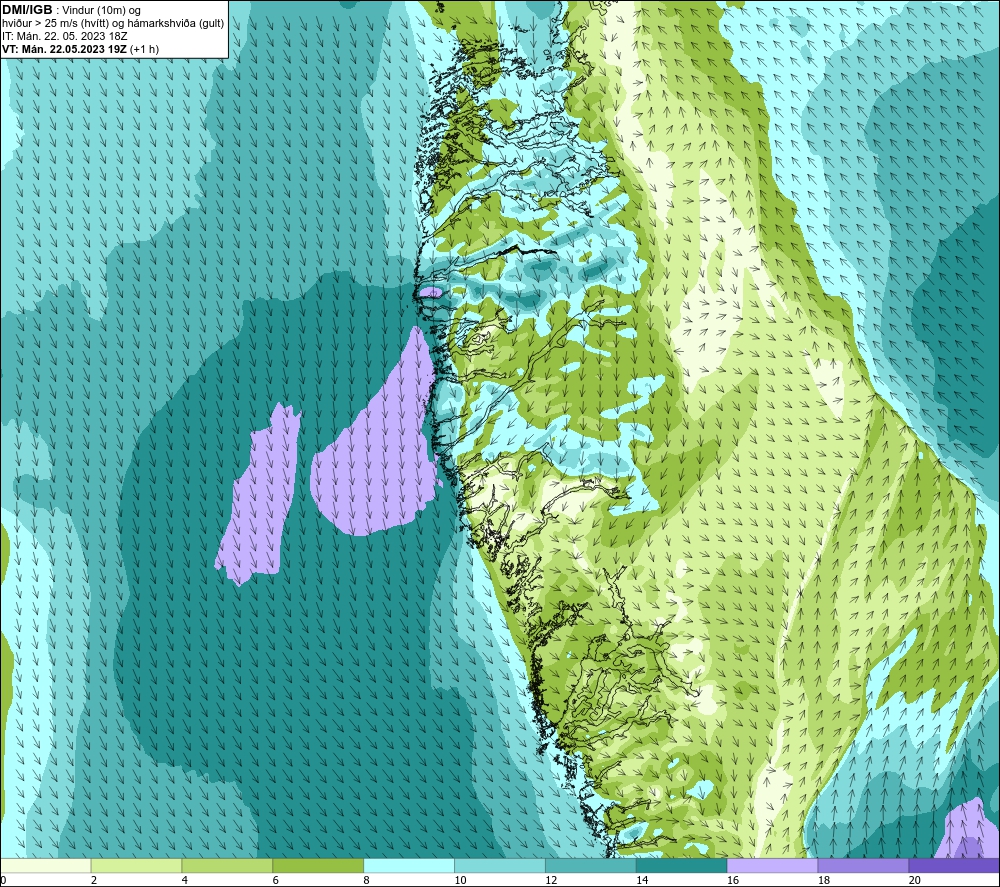Click the 10–12 m/s light teal legend swatch
Image resolution: width=1000 pixels, height=887 pixels.
[500, 866]
